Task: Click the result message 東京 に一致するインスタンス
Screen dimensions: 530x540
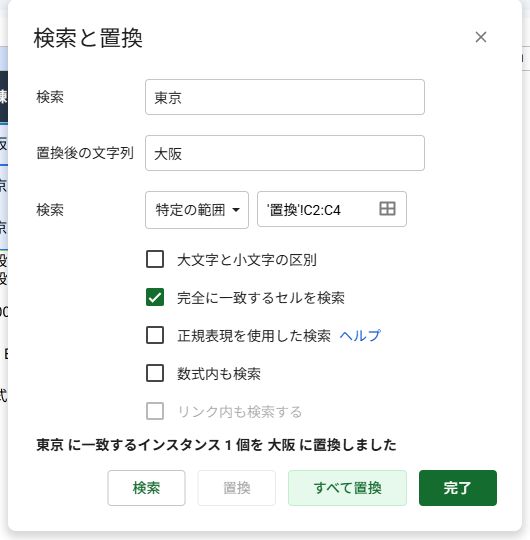Action: click(x=216, y=445)
